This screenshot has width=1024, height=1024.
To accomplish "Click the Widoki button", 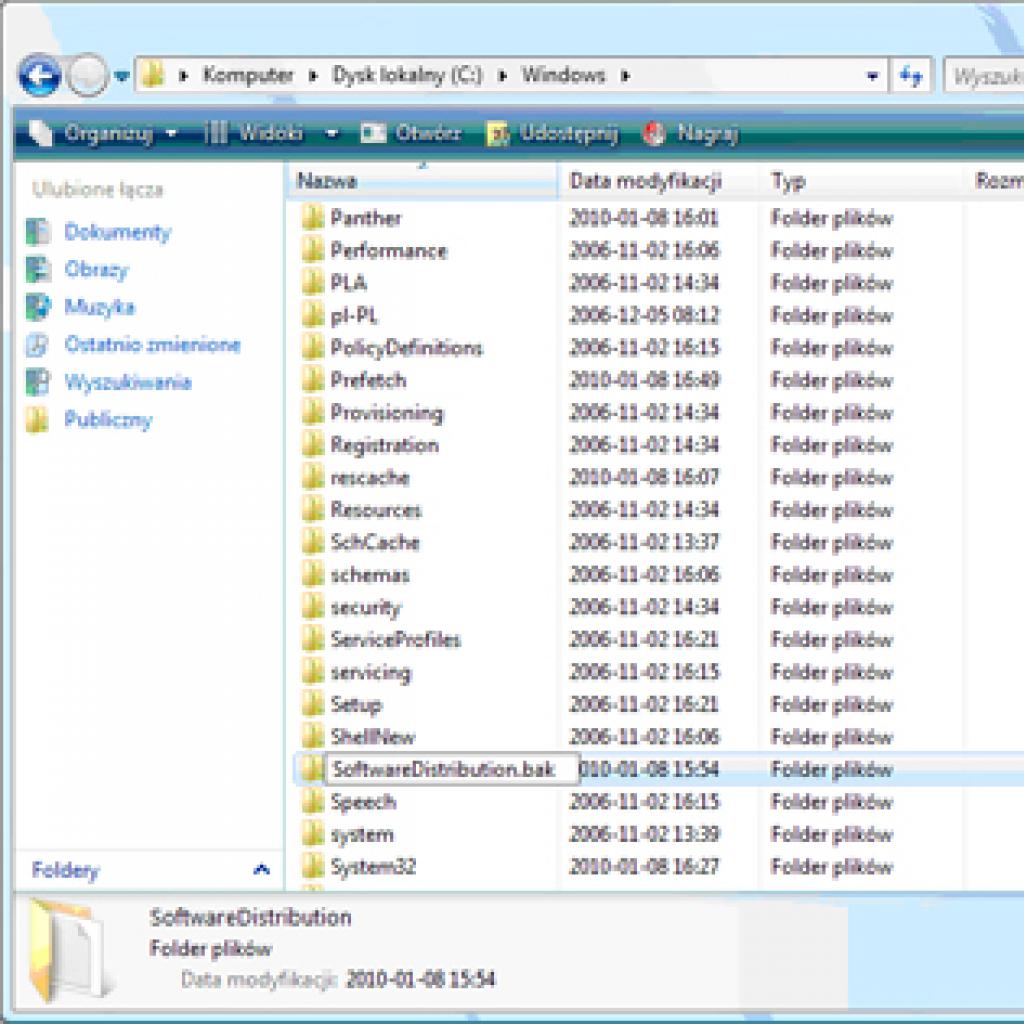I will click(x=254, y=133).
